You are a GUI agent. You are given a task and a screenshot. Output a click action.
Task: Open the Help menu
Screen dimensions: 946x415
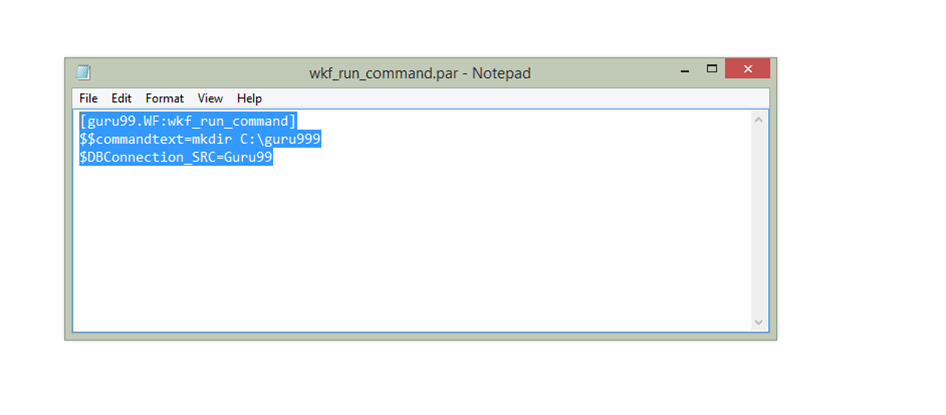pyautogui.click(x=249, y=98)
